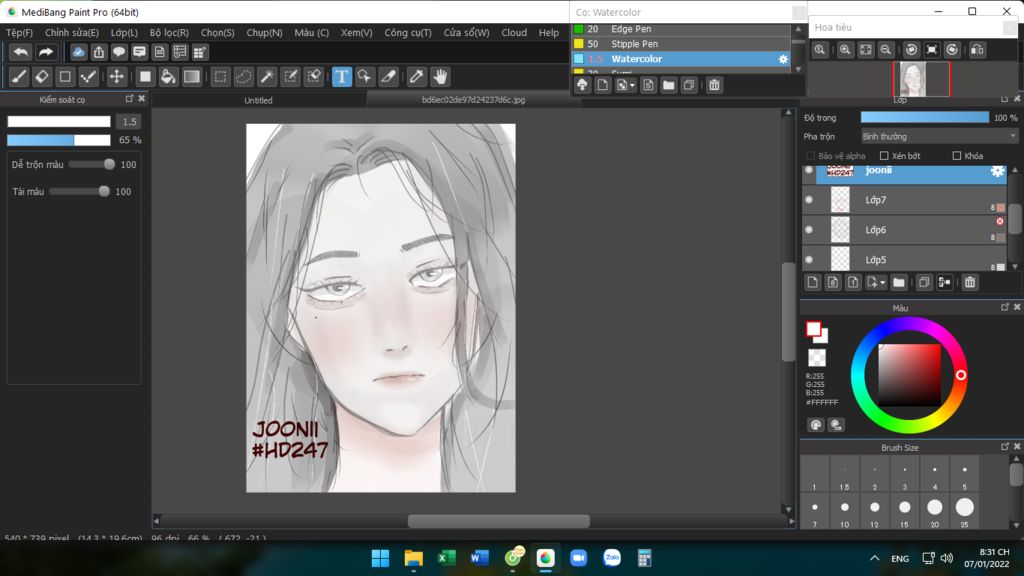Switch to the Untitled tab
Viewport: 1024px width, 576px height.
[x=259, y=101]
